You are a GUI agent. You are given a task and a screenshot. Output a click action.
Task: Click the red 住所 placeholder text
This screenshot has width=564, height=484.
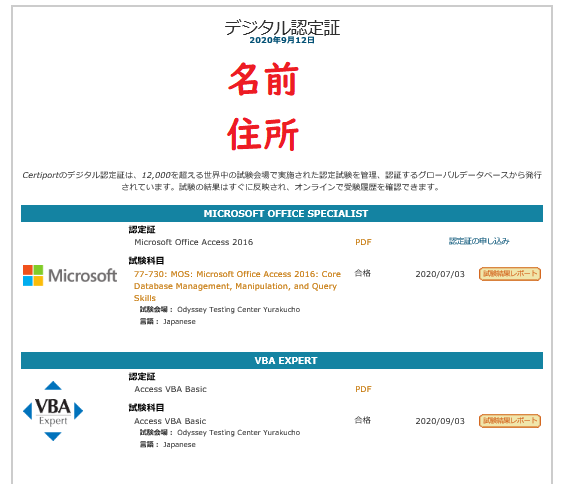263,134
